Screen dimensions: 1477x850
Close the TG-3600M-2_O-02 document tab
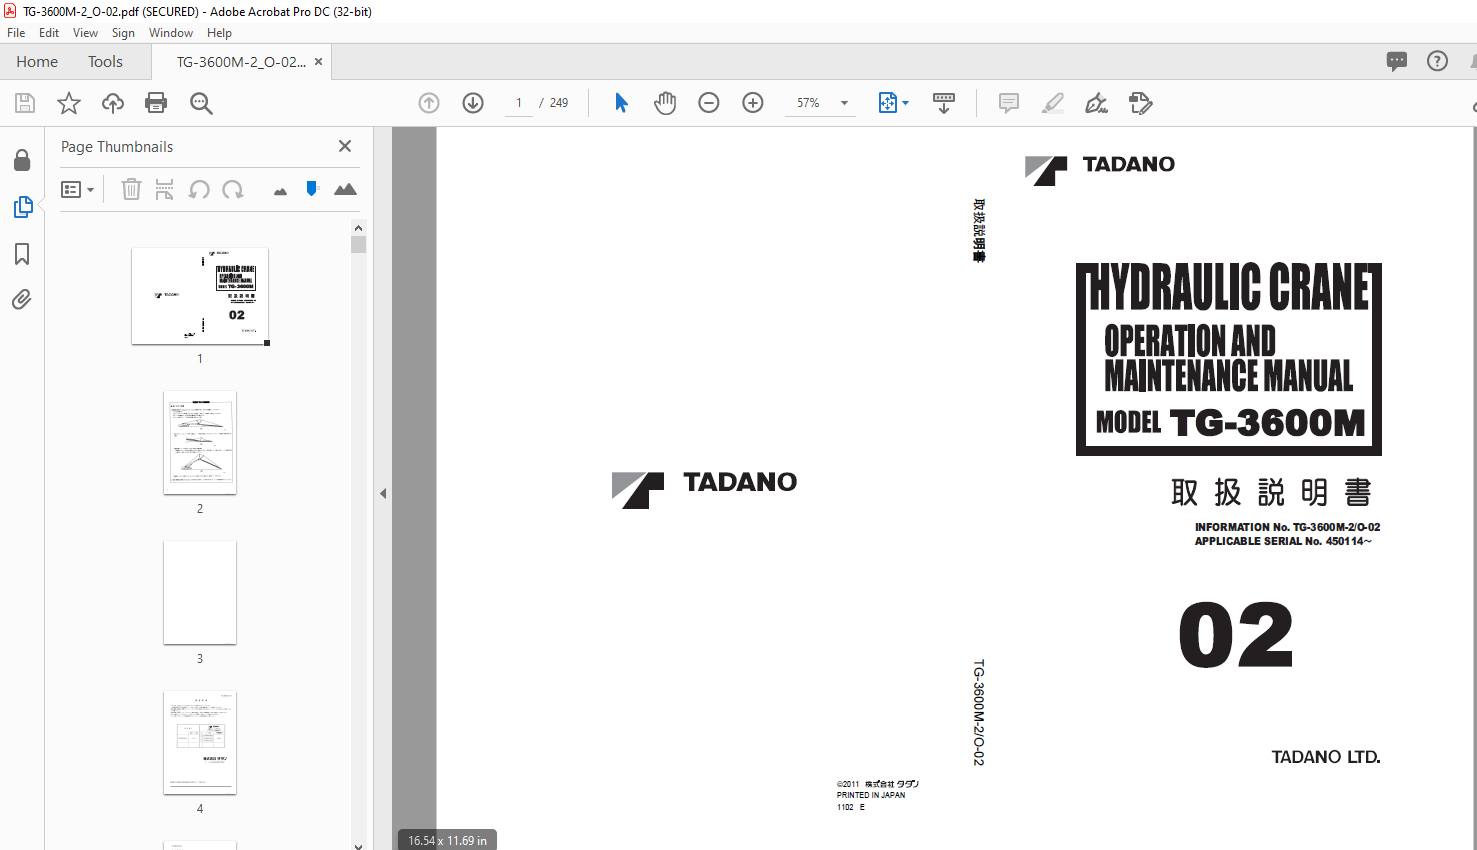coord(318,62)
